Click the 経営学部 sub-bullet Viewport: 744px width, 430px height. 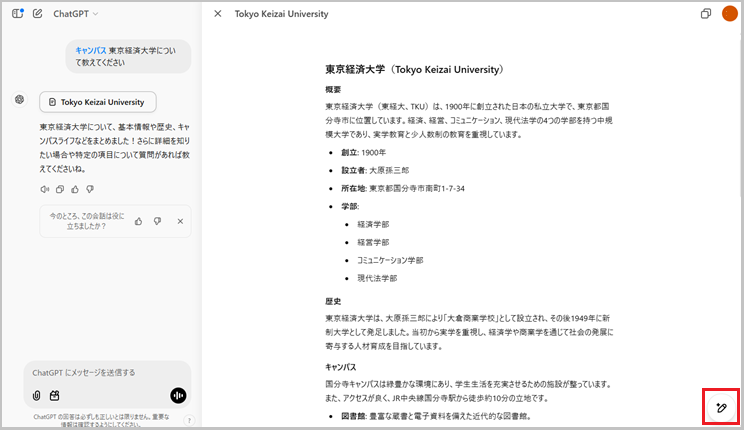373,243
